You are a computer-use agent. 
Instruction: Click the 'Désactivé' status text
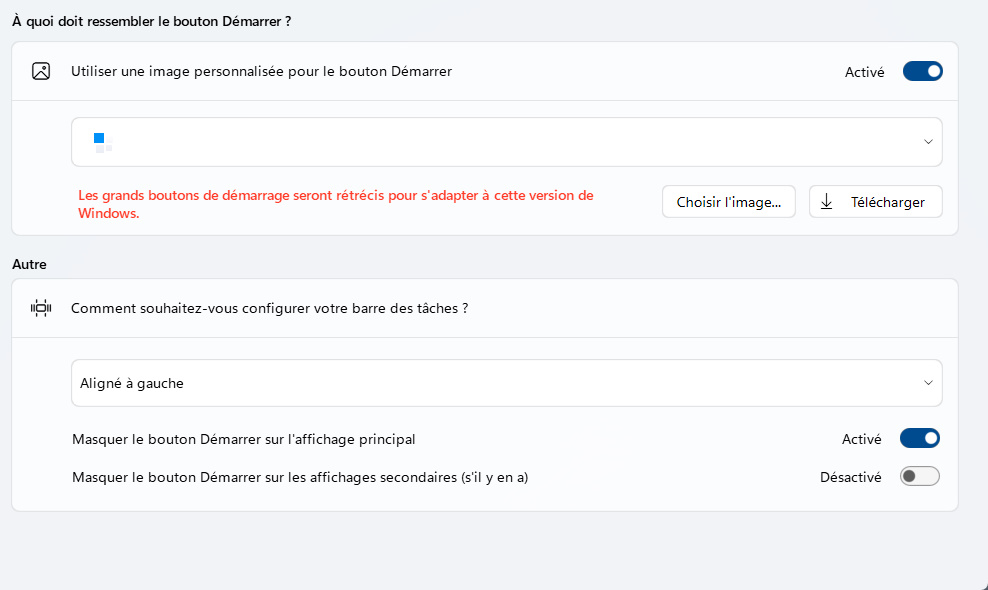tap(850, 477)
